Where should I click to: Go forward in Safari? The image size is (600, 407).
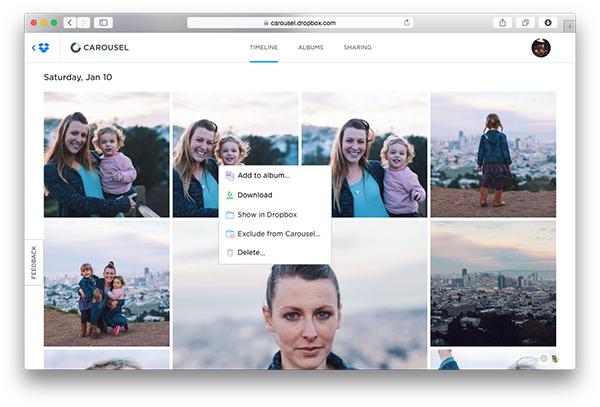click(x=83, y=23)
